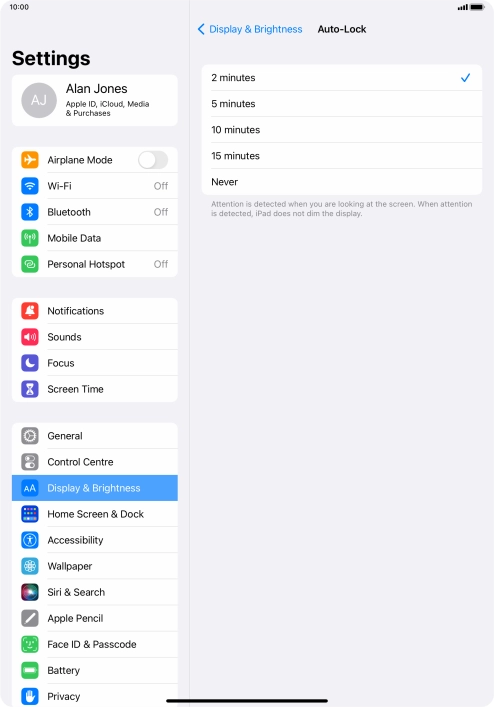Choose Never for auto-lock

pos(342,182)
